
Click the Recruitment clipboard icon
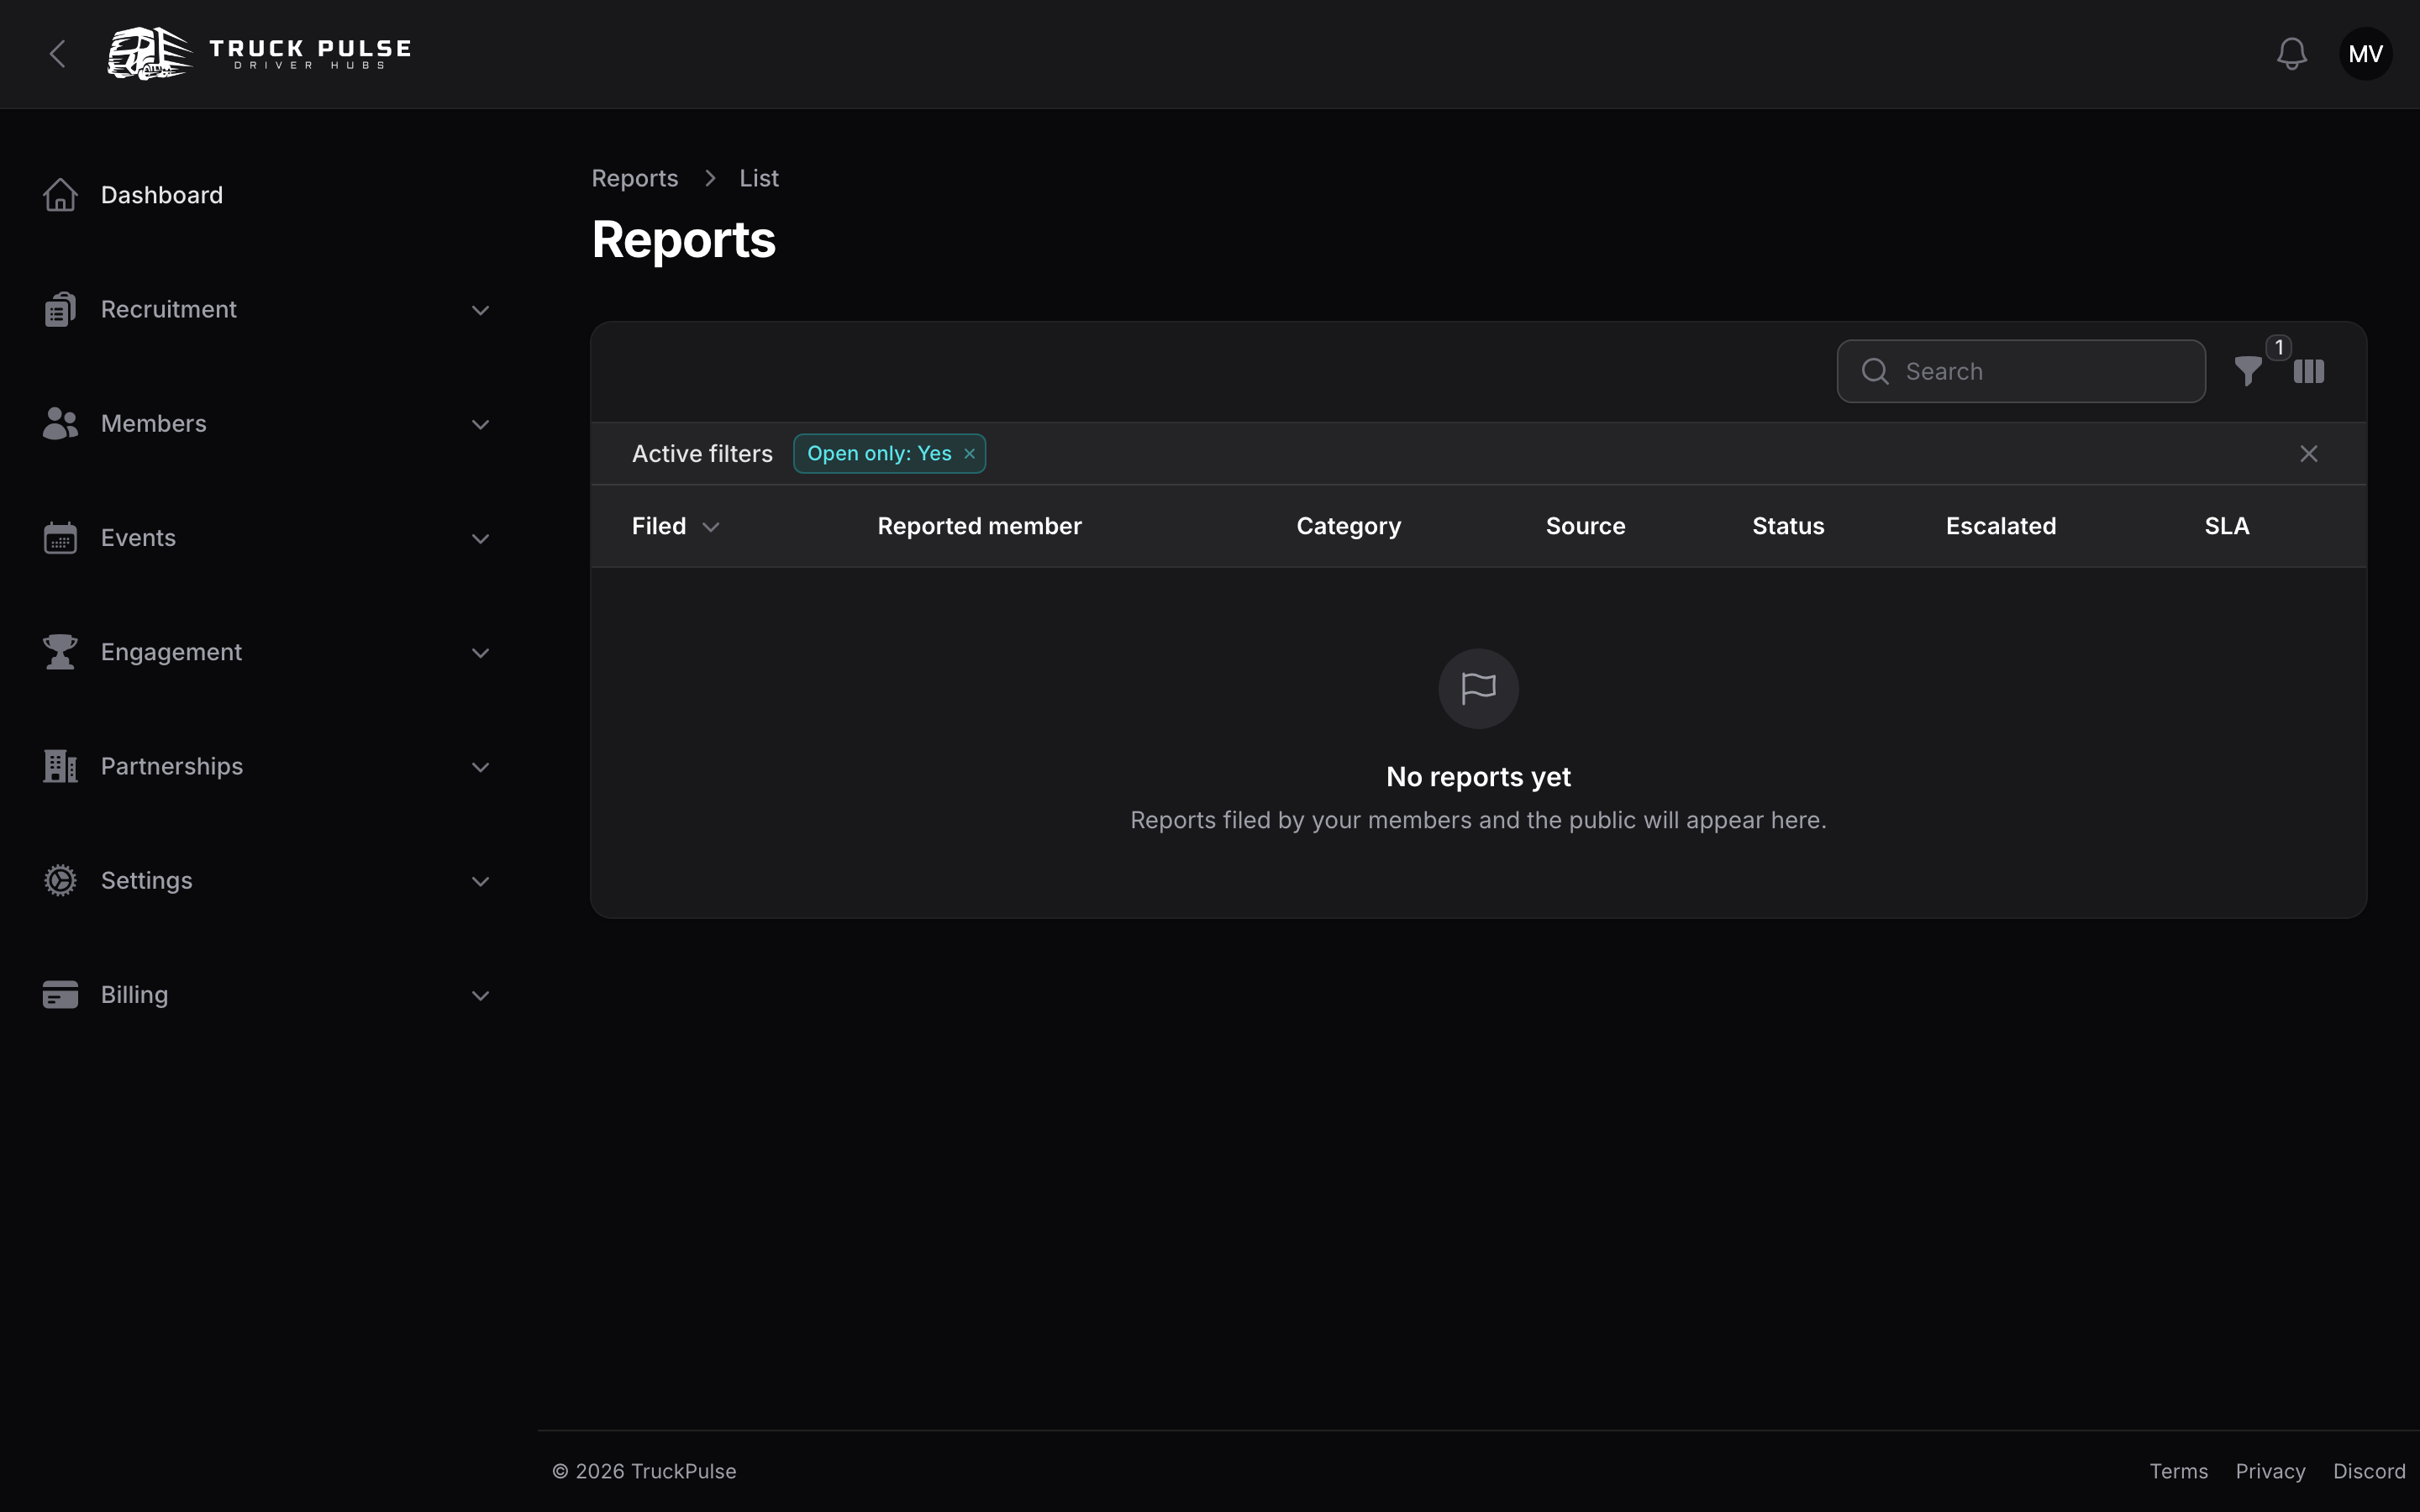[60, 309]
